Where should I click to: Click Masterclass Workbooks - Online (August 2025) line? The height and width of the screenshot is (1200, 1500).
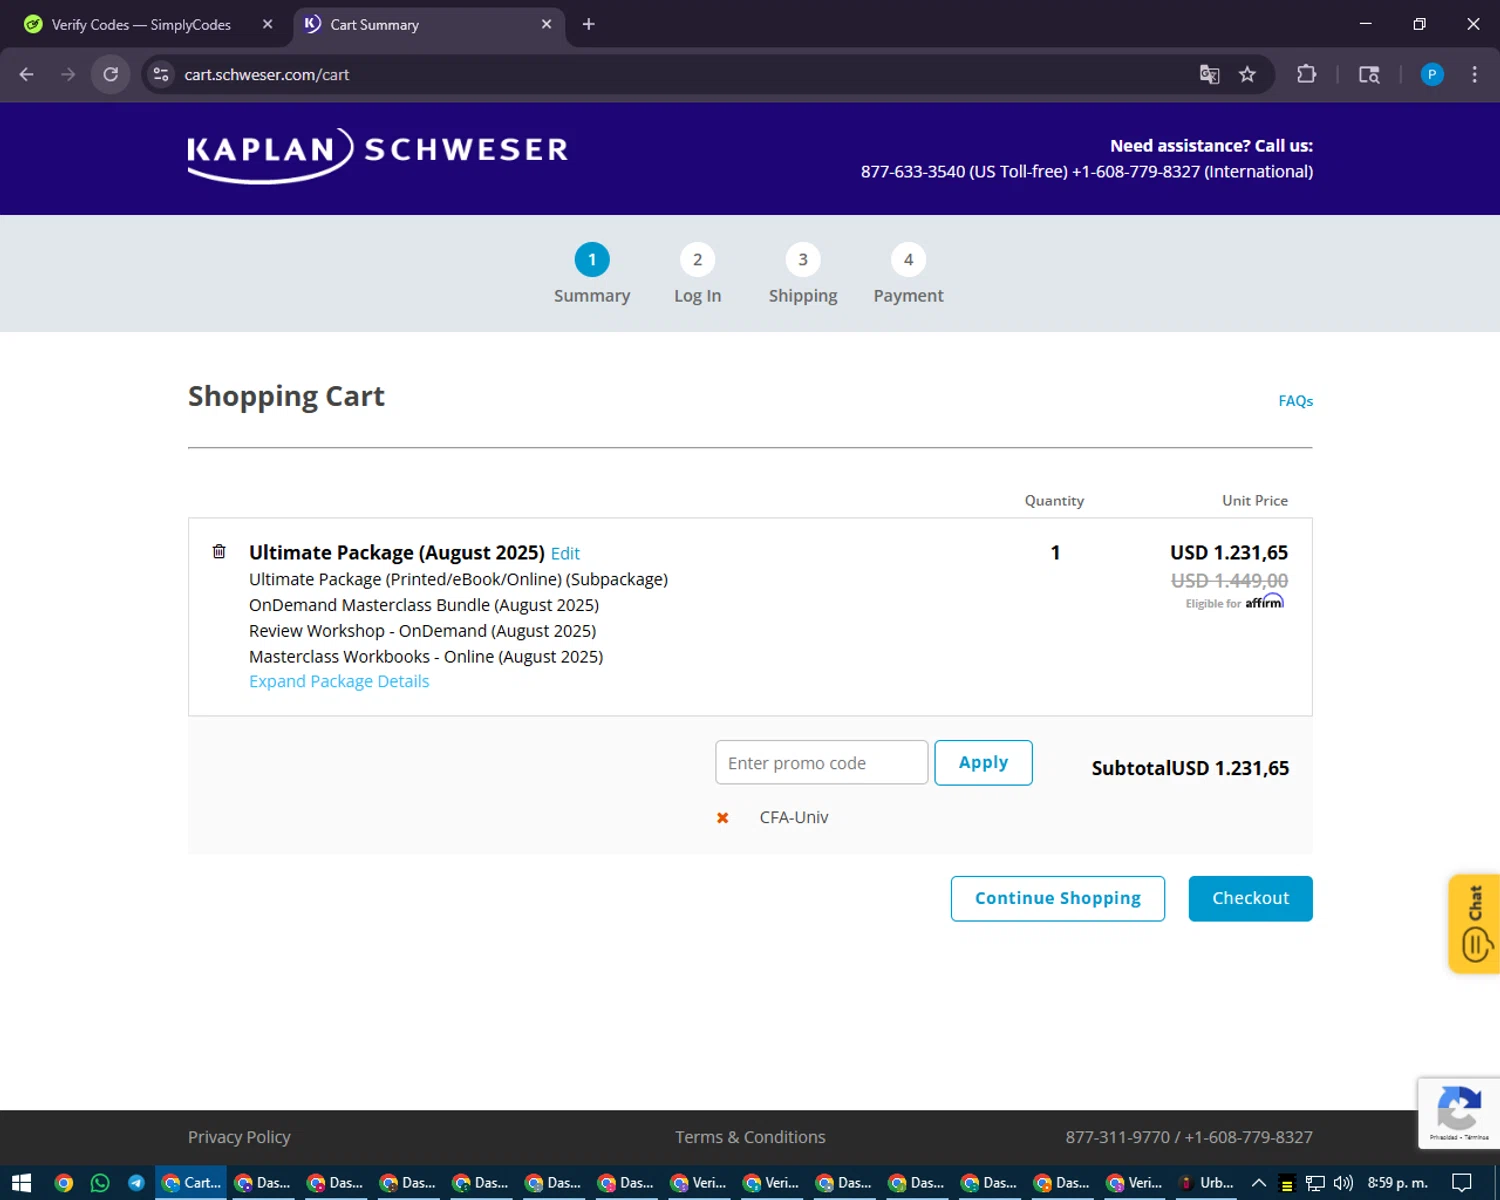(426, 657)
